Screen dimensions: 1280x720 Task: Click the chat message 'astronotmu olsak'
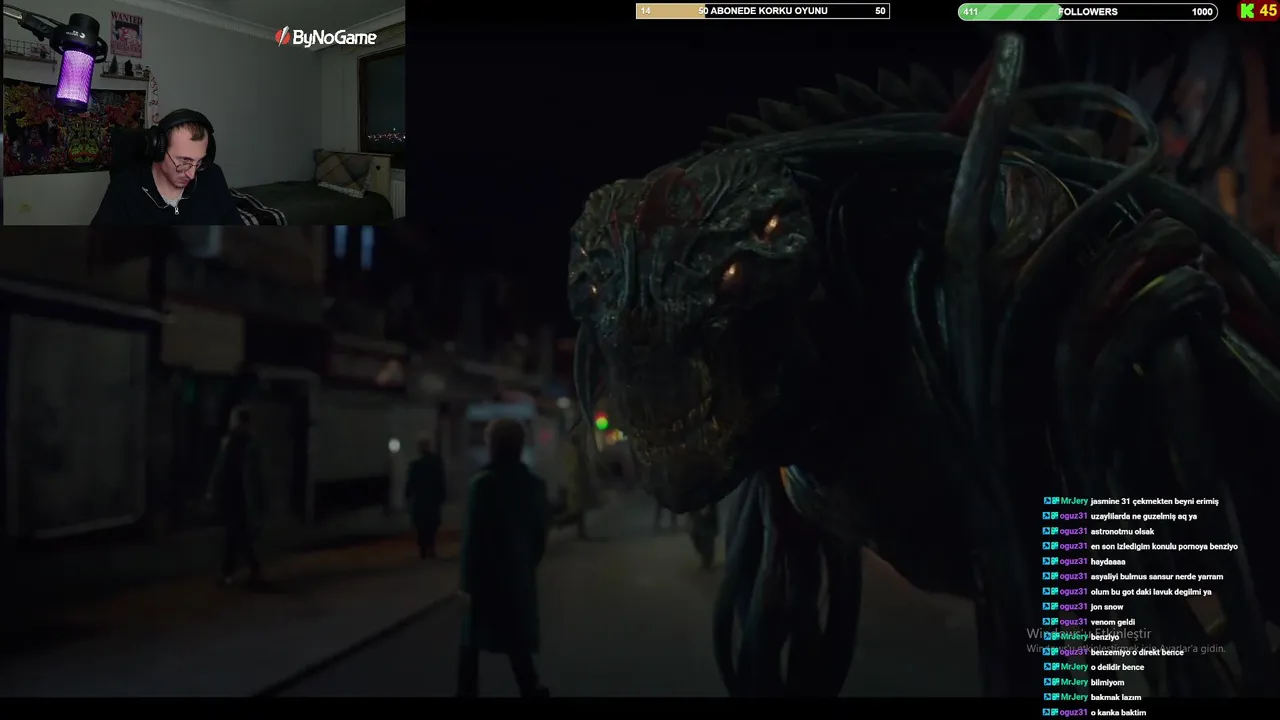tap(1122, 532)
